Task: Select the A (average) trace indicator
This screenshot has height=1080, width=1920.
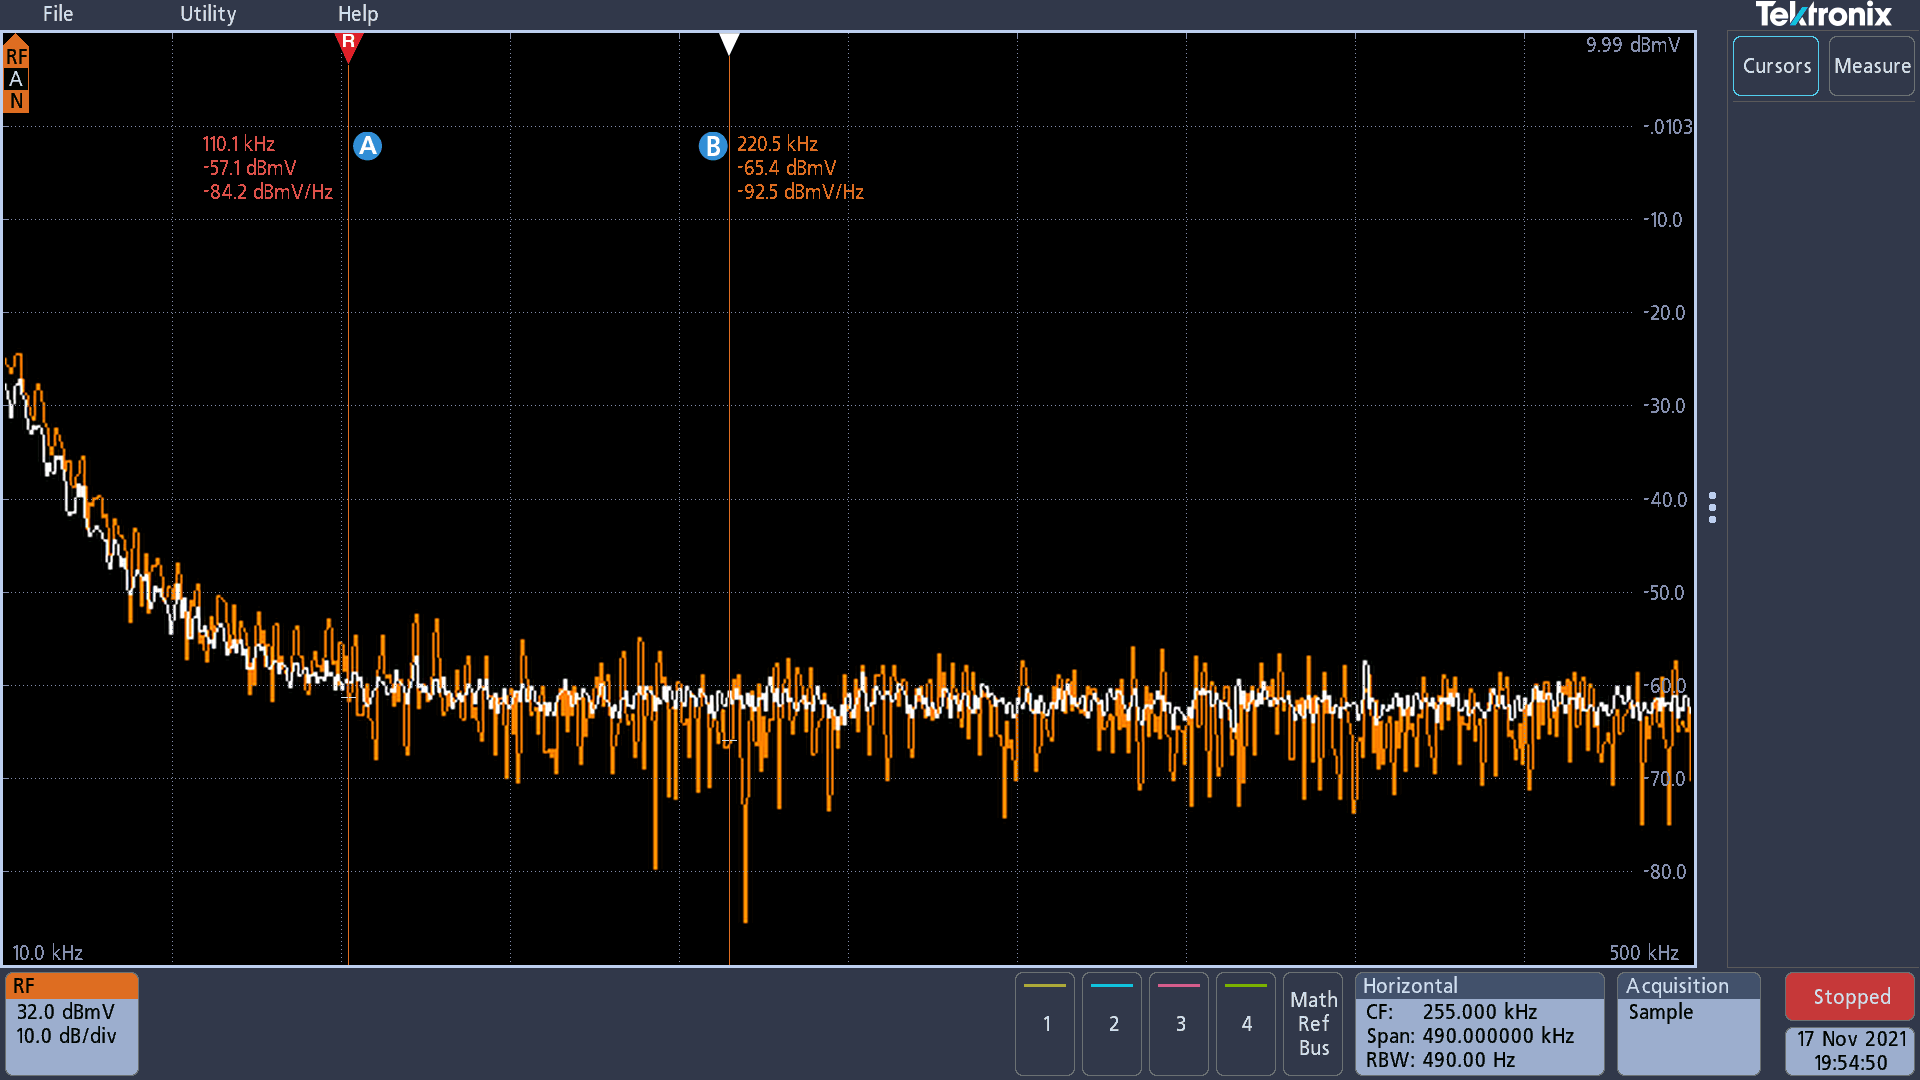Action: coord(16,79)
